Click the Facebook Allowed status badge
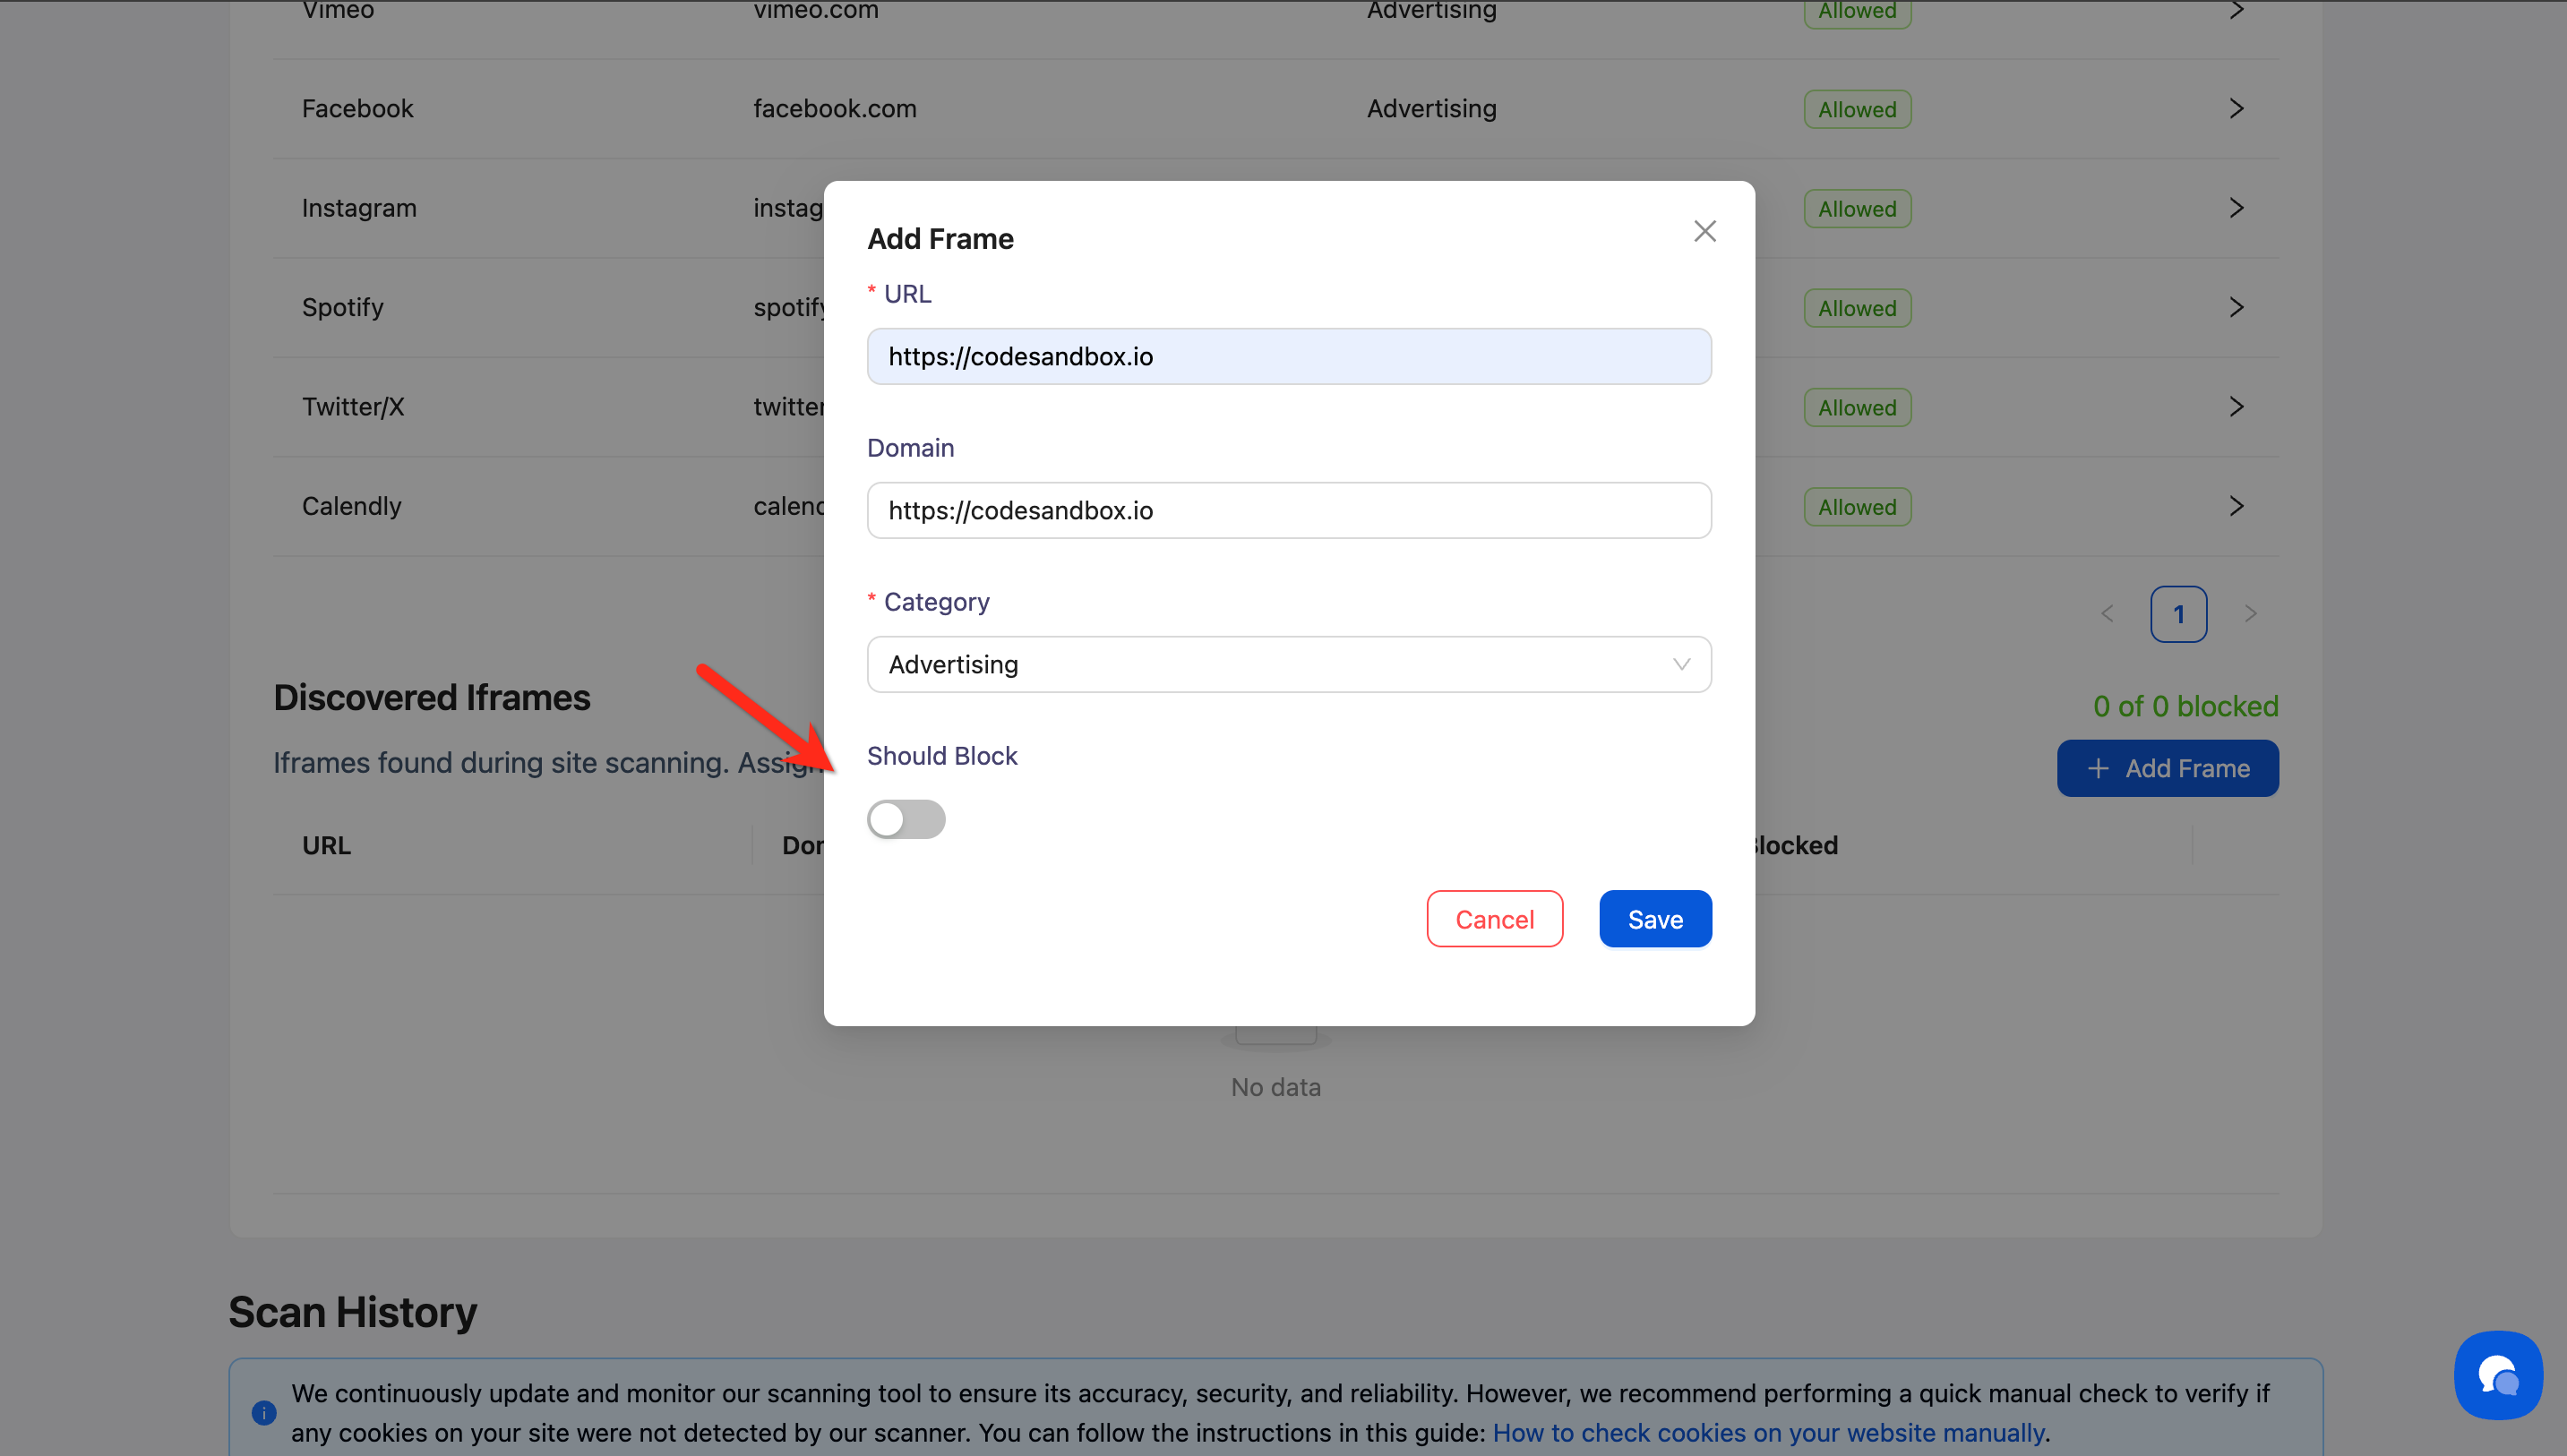2567x1456 pixels. [1856, 109]
